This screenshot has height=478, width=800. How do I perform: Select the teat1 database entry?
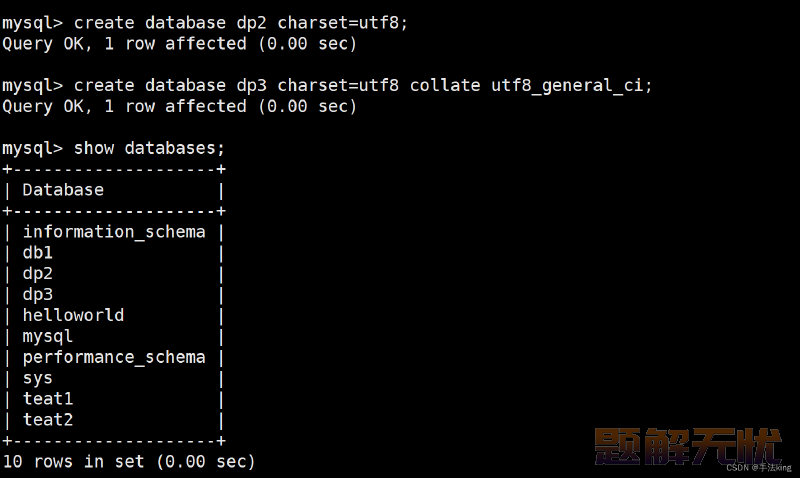point(48,399)
